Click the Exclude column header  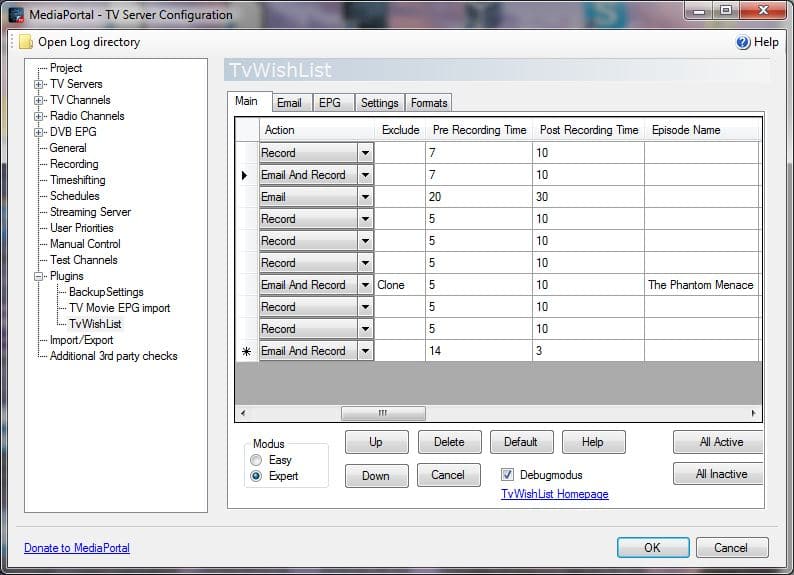400,130
